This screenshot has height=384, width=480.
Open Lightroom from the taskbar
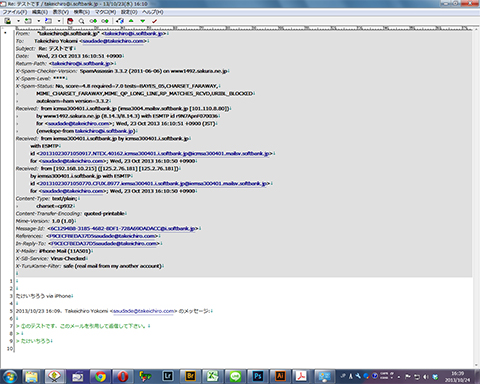(168, 377)
